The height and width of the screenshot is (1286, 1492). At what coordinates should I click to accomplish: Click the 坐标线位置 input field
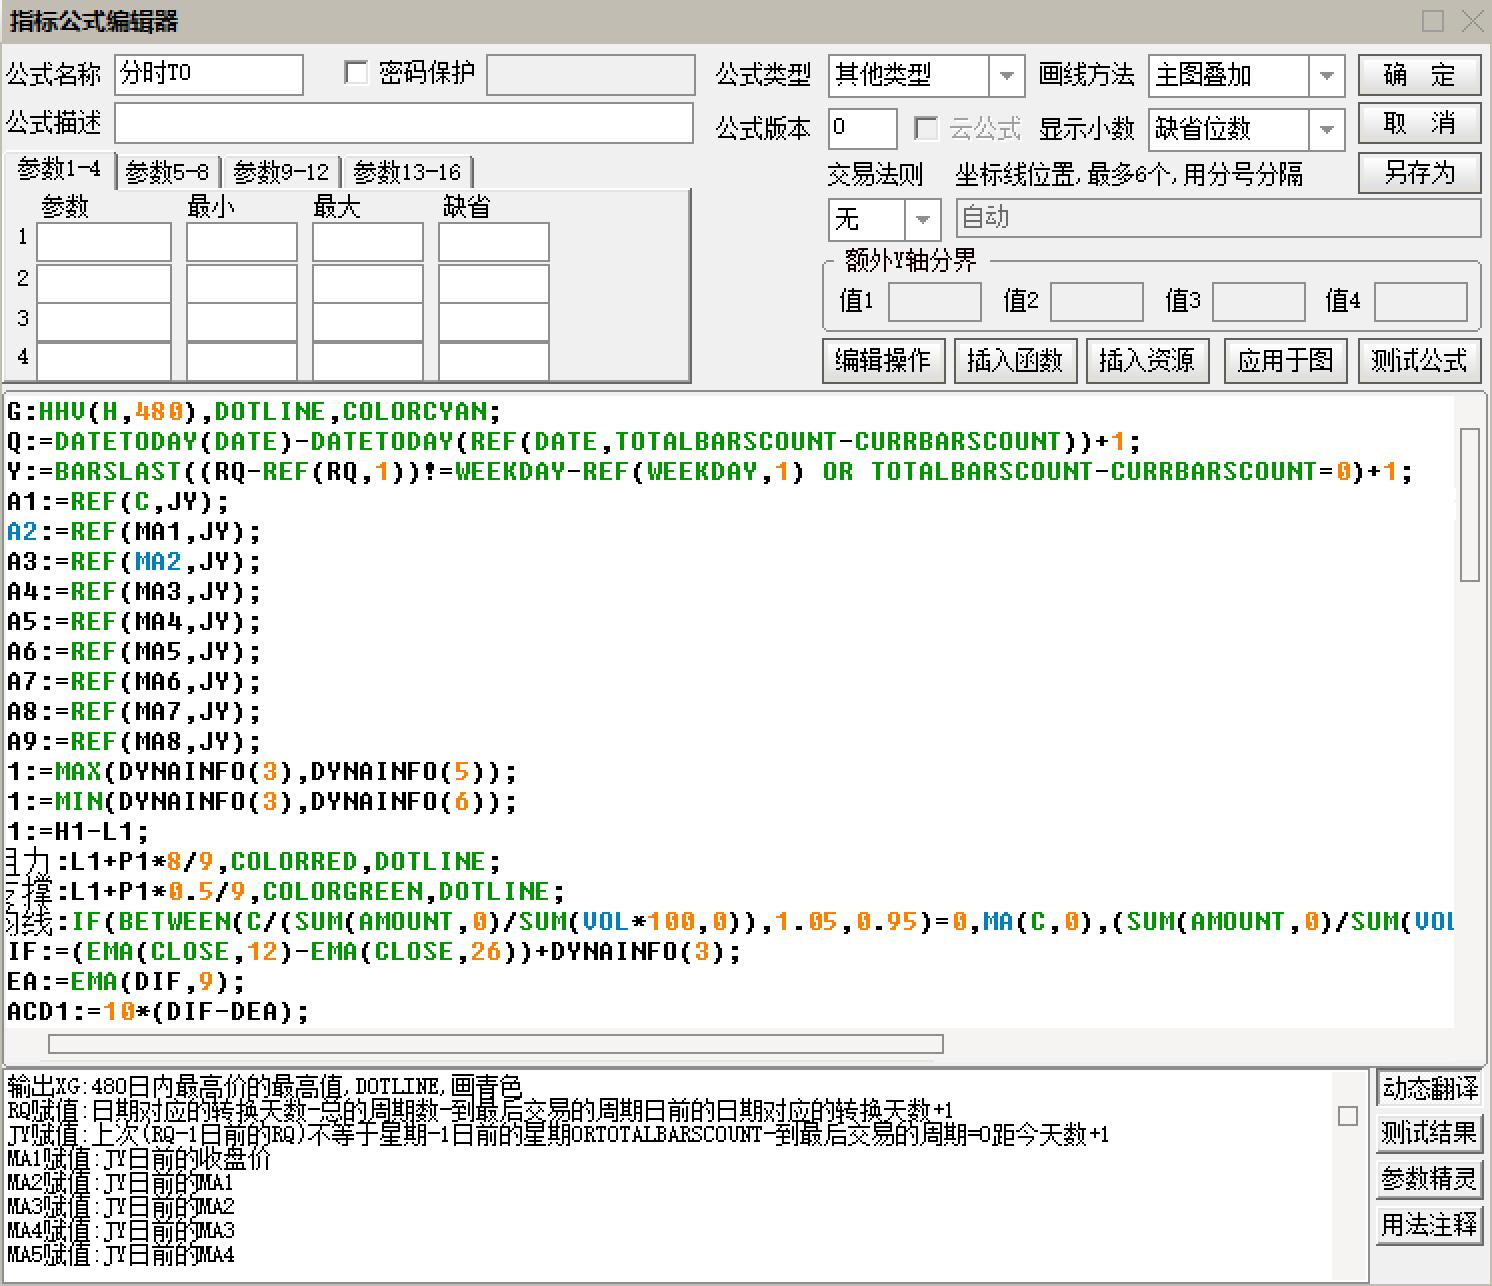1218,218
